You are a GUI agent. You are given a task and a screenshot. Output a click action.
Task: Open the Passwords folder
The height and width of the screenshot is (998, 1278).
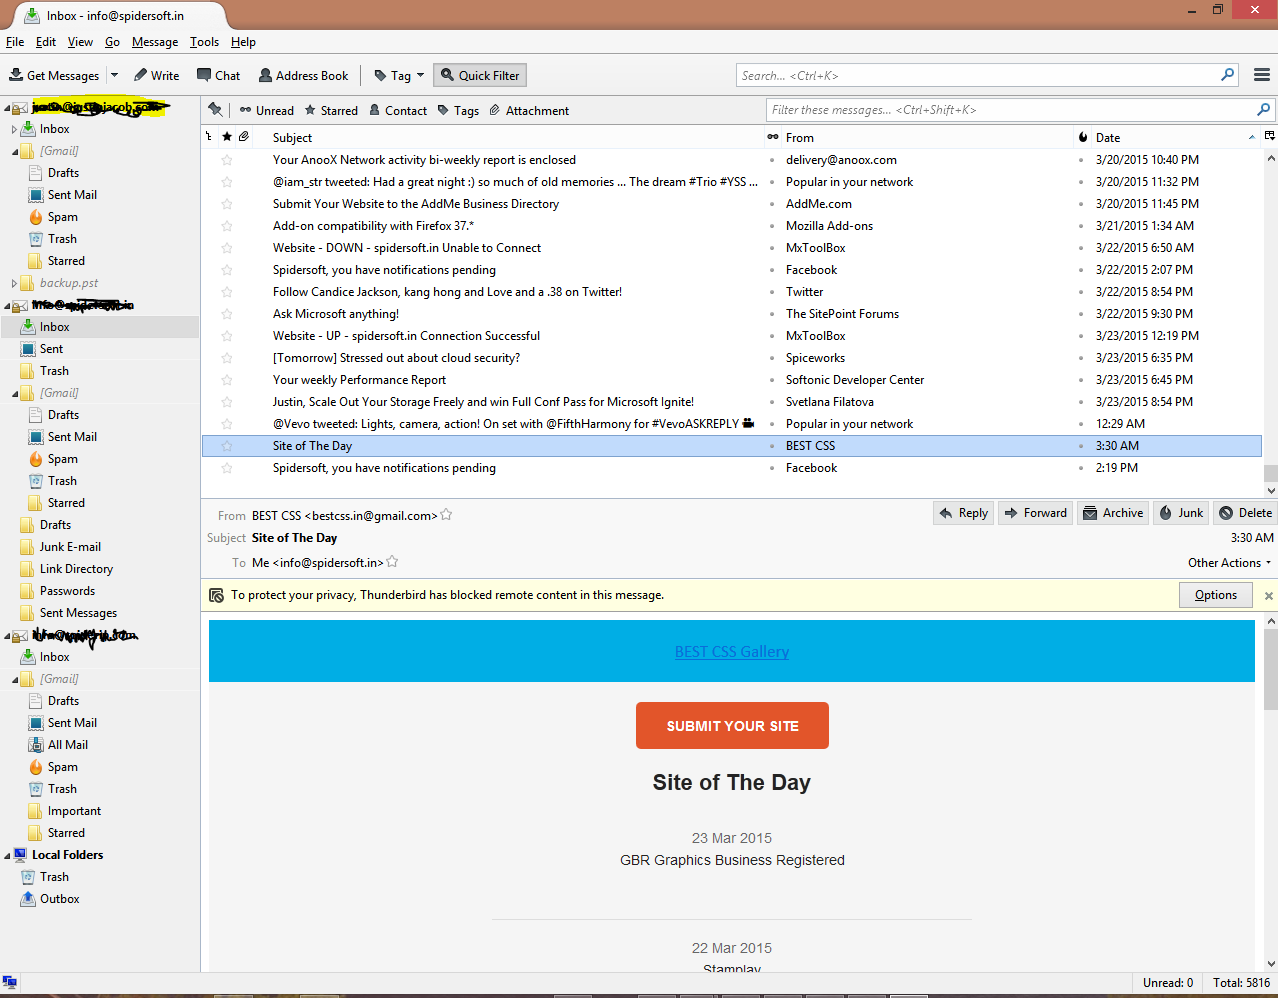pyautogui.click(x=67, y=591)
